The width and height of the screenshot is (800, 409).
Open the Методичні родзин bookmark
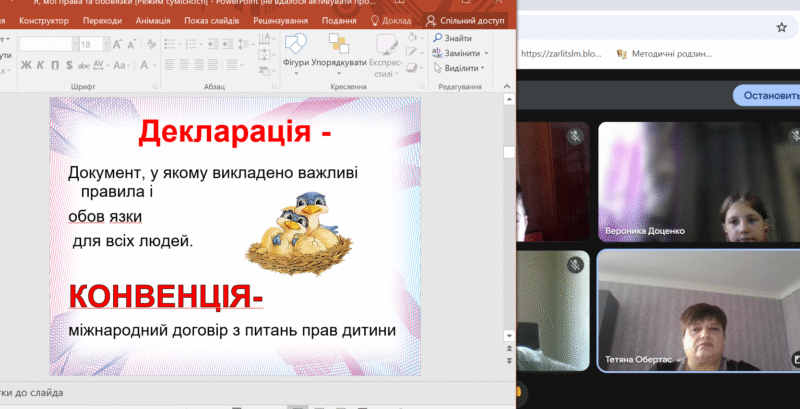tap(664, 54)
